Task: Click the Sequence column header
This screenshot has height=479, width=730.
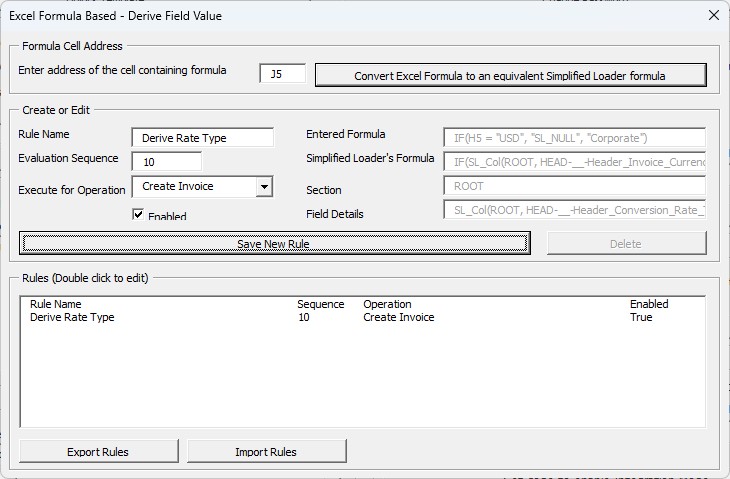Action: pos(321,304)
